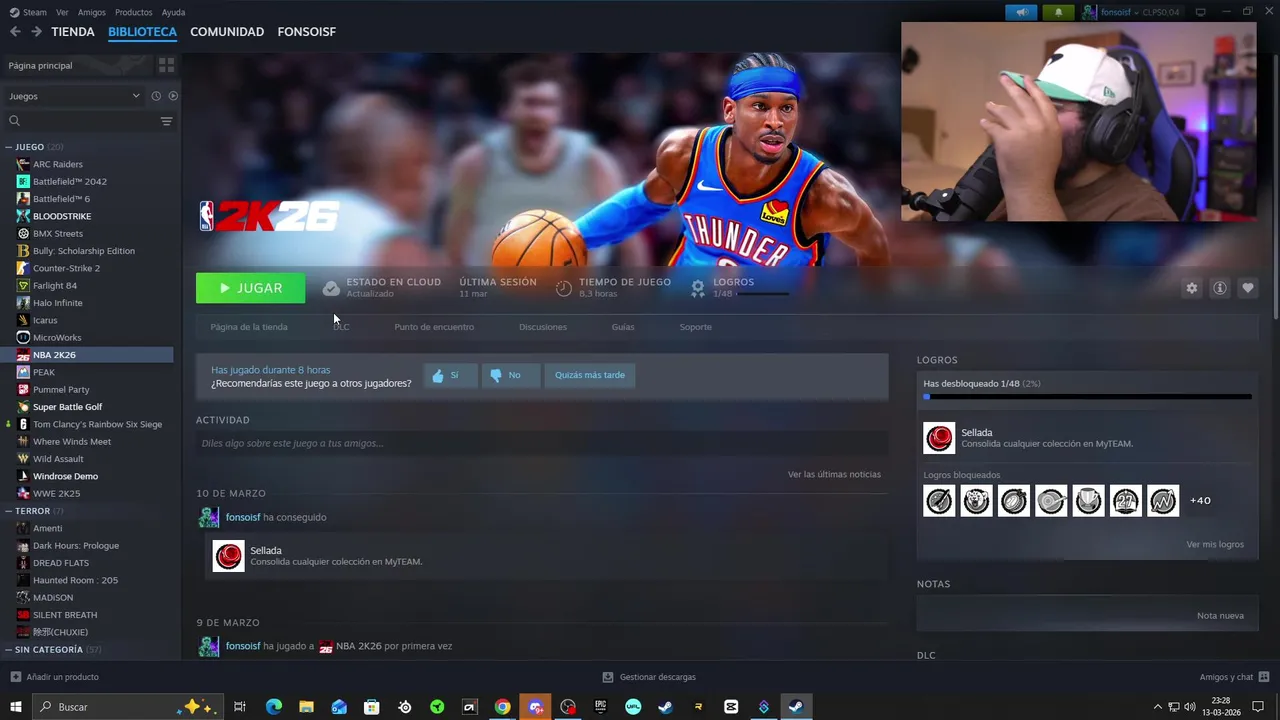Click Añadir un producto
Viewport: 1280px width, 720px height.
coord(54,677)
